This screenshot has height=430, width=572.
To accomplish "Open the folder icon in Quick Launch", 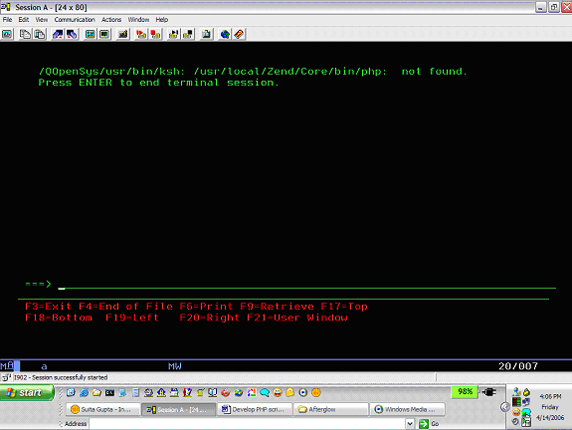I will click(97, 392).
